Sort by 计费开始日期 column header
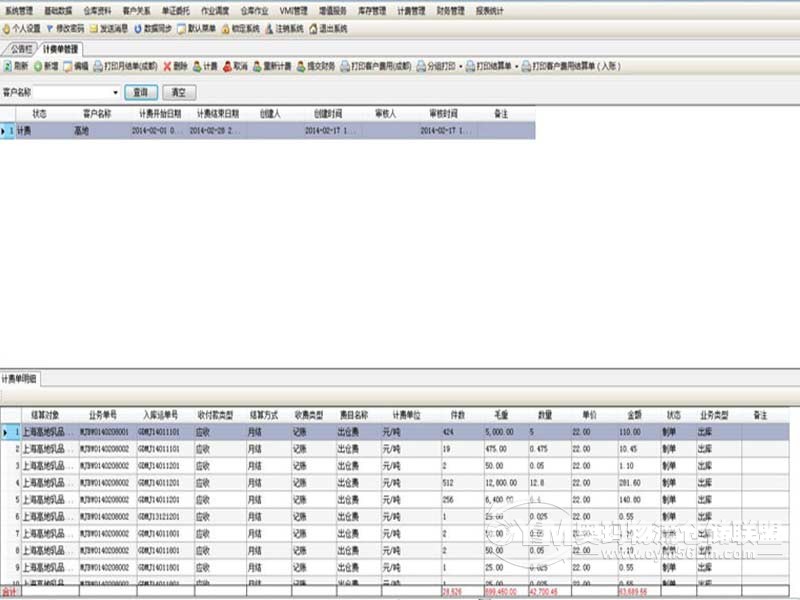The width and height of the screenshot is (800, 600). point(161,114)
